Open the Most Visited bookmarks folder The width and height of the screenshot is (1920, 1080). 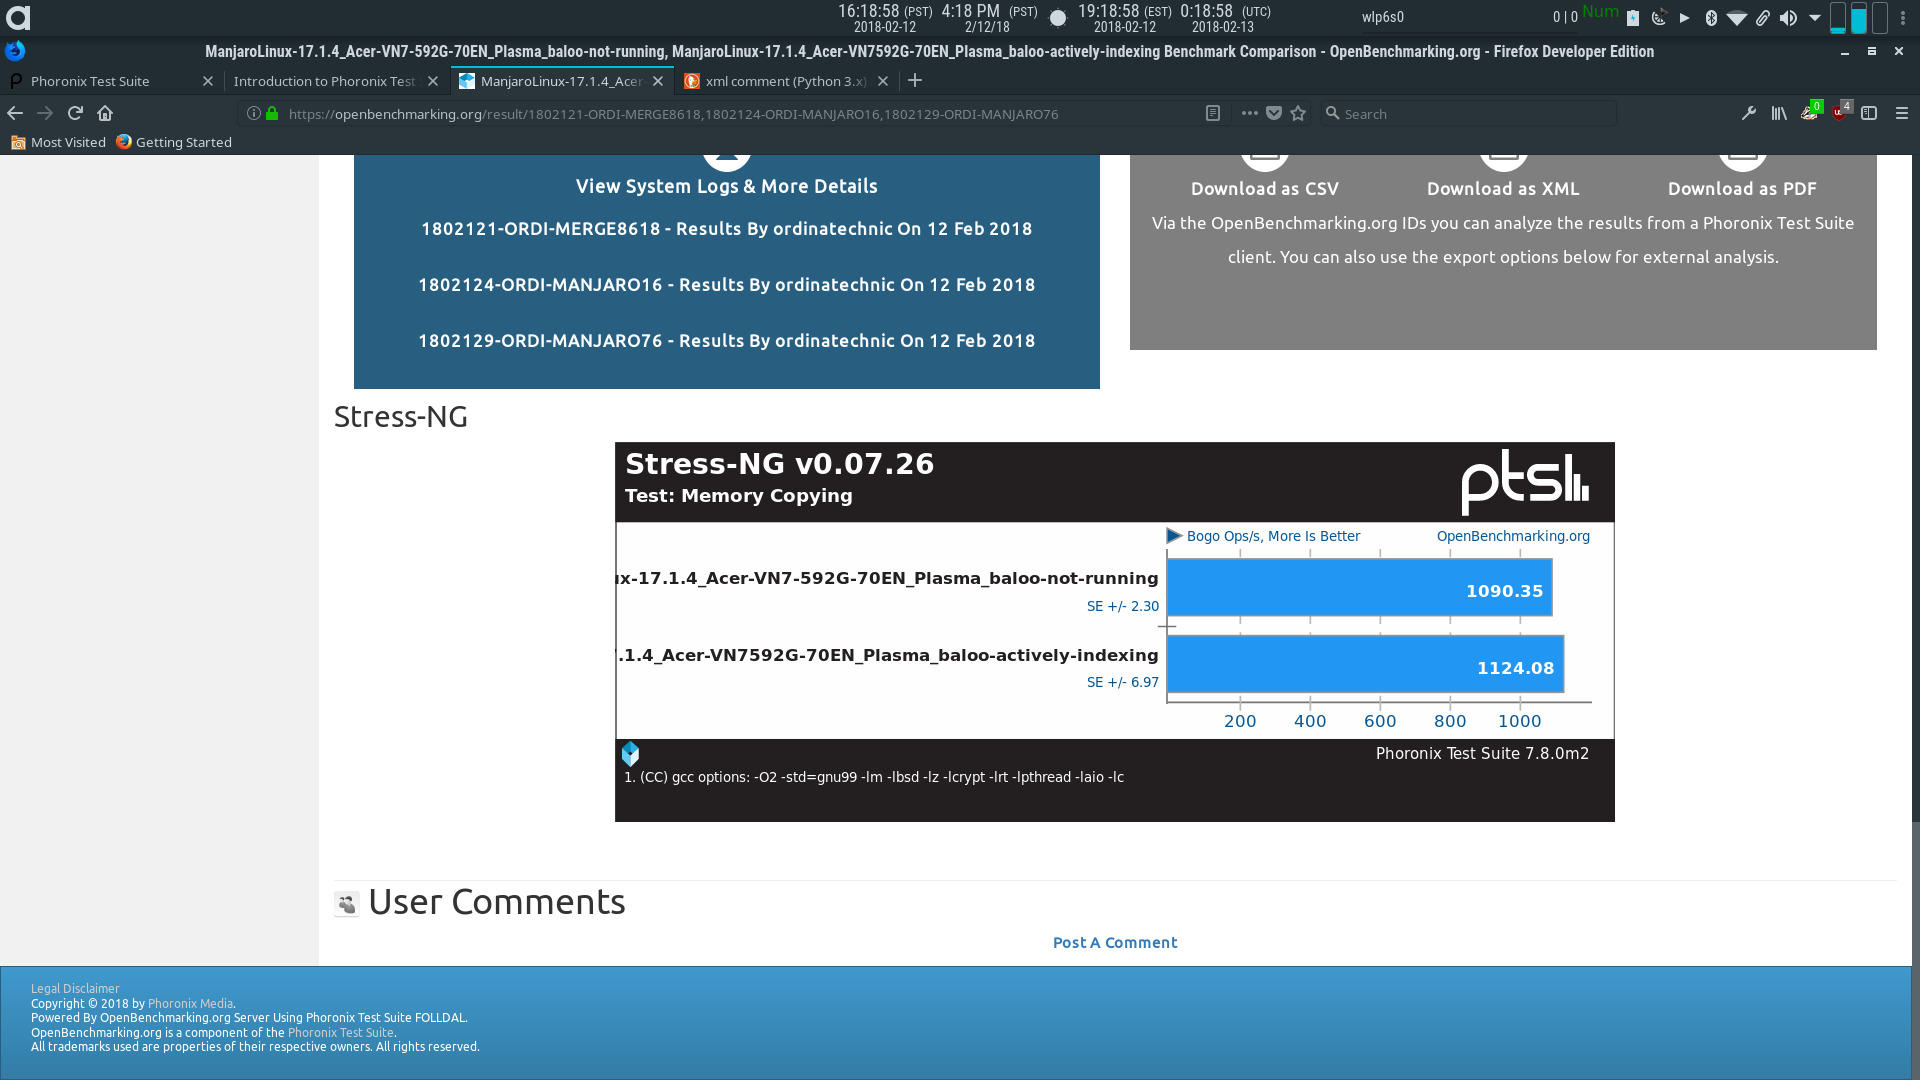(58, 142)
